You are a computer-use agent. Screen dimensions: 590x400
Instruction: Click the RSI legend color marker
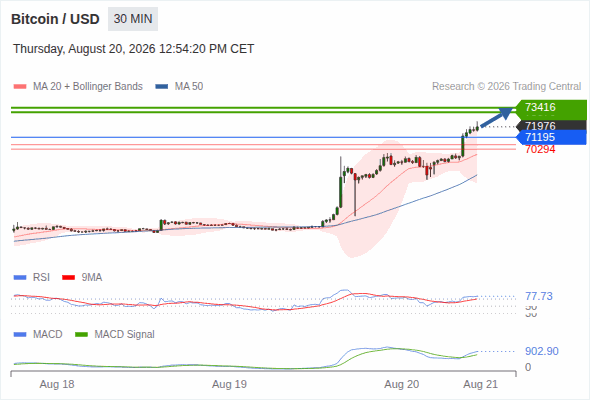20,278
